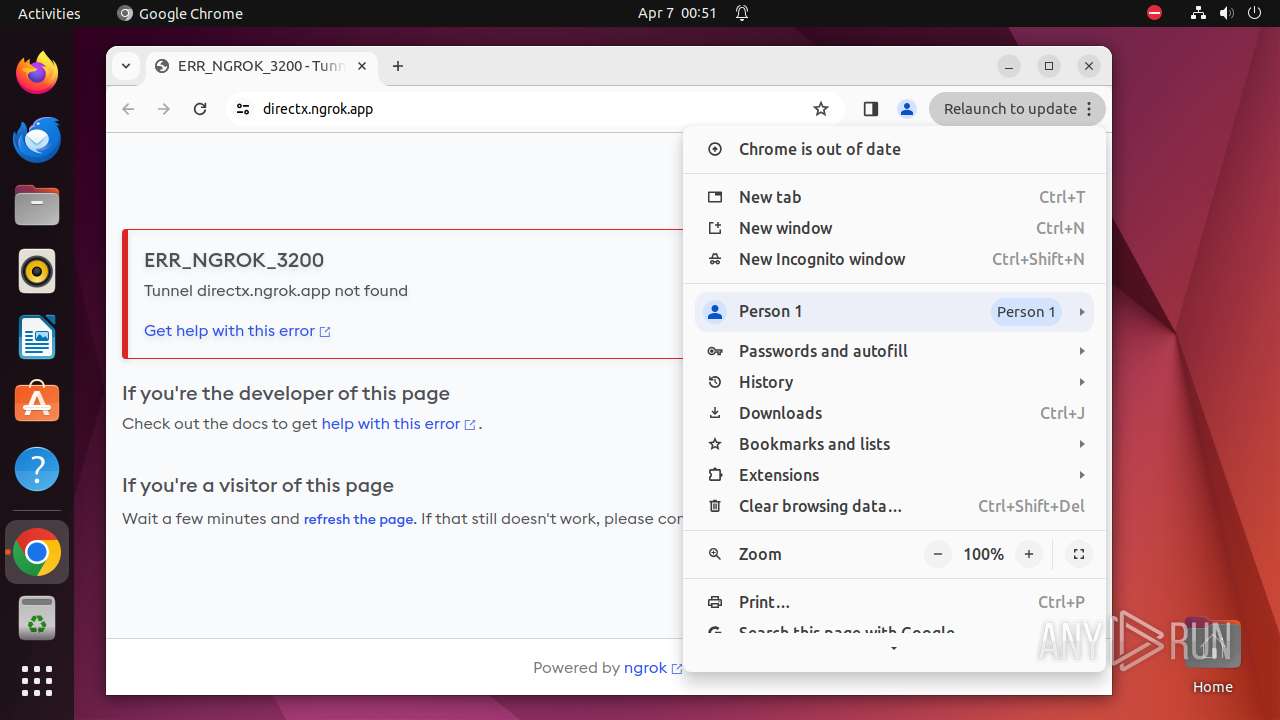Follow developer help with this error link

(x=398, y=424)
